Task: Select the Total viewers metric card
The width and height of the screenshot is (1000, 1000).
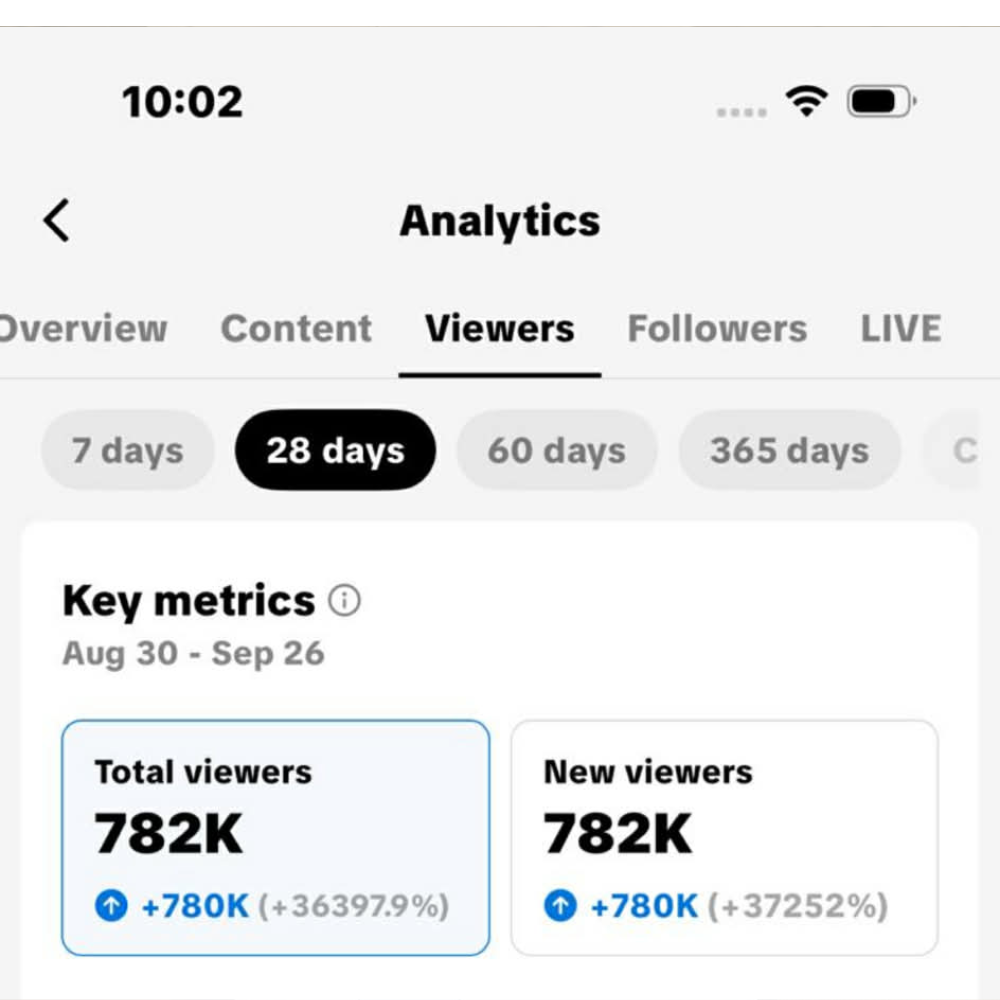Action: pos(275,837)
